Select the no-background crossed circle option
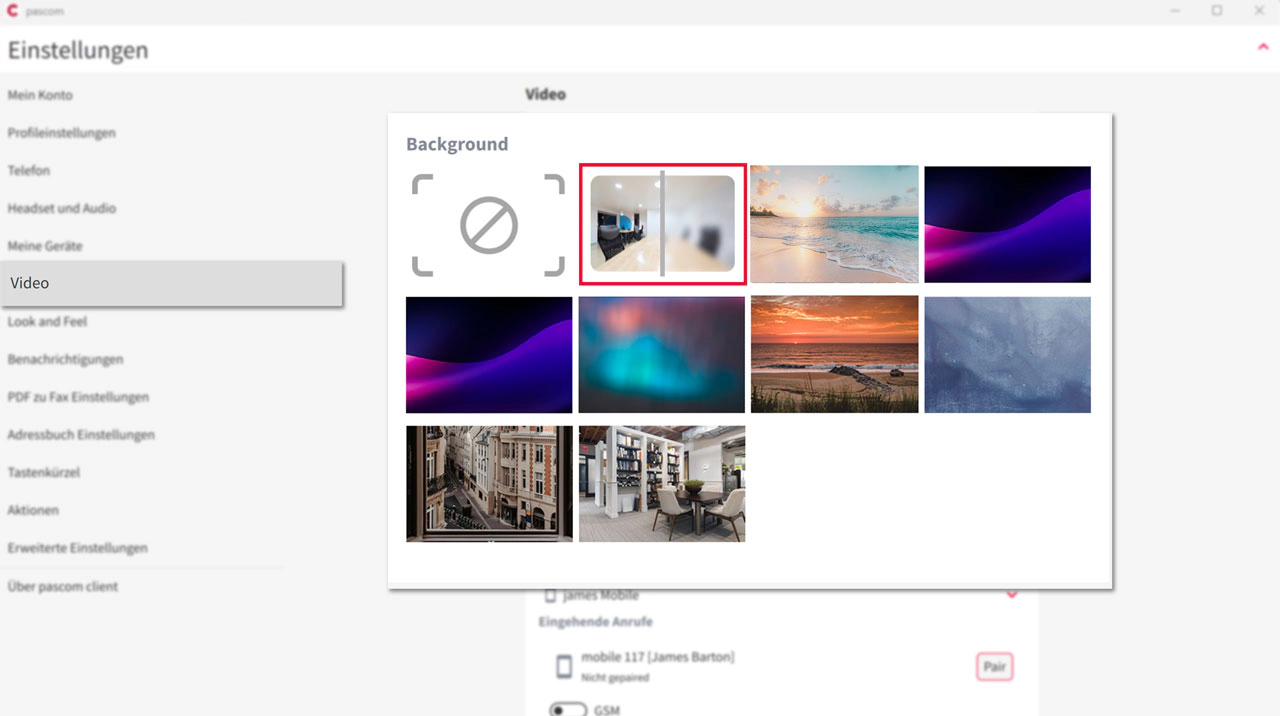Image resolution: width=1280 pixels, height=716 pixels. (x=489, y=225)
